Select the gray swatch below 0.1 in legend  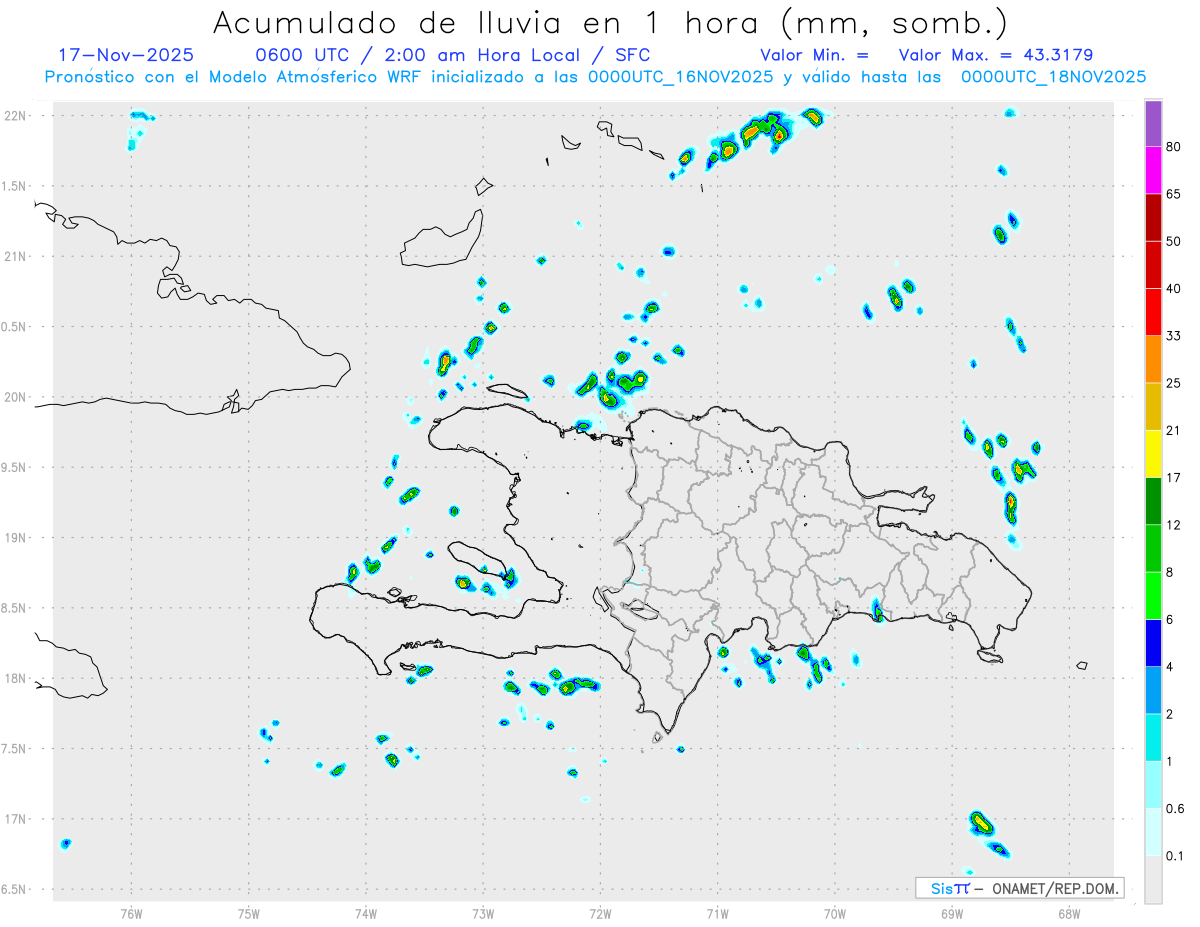click(x=1153, y=879)
